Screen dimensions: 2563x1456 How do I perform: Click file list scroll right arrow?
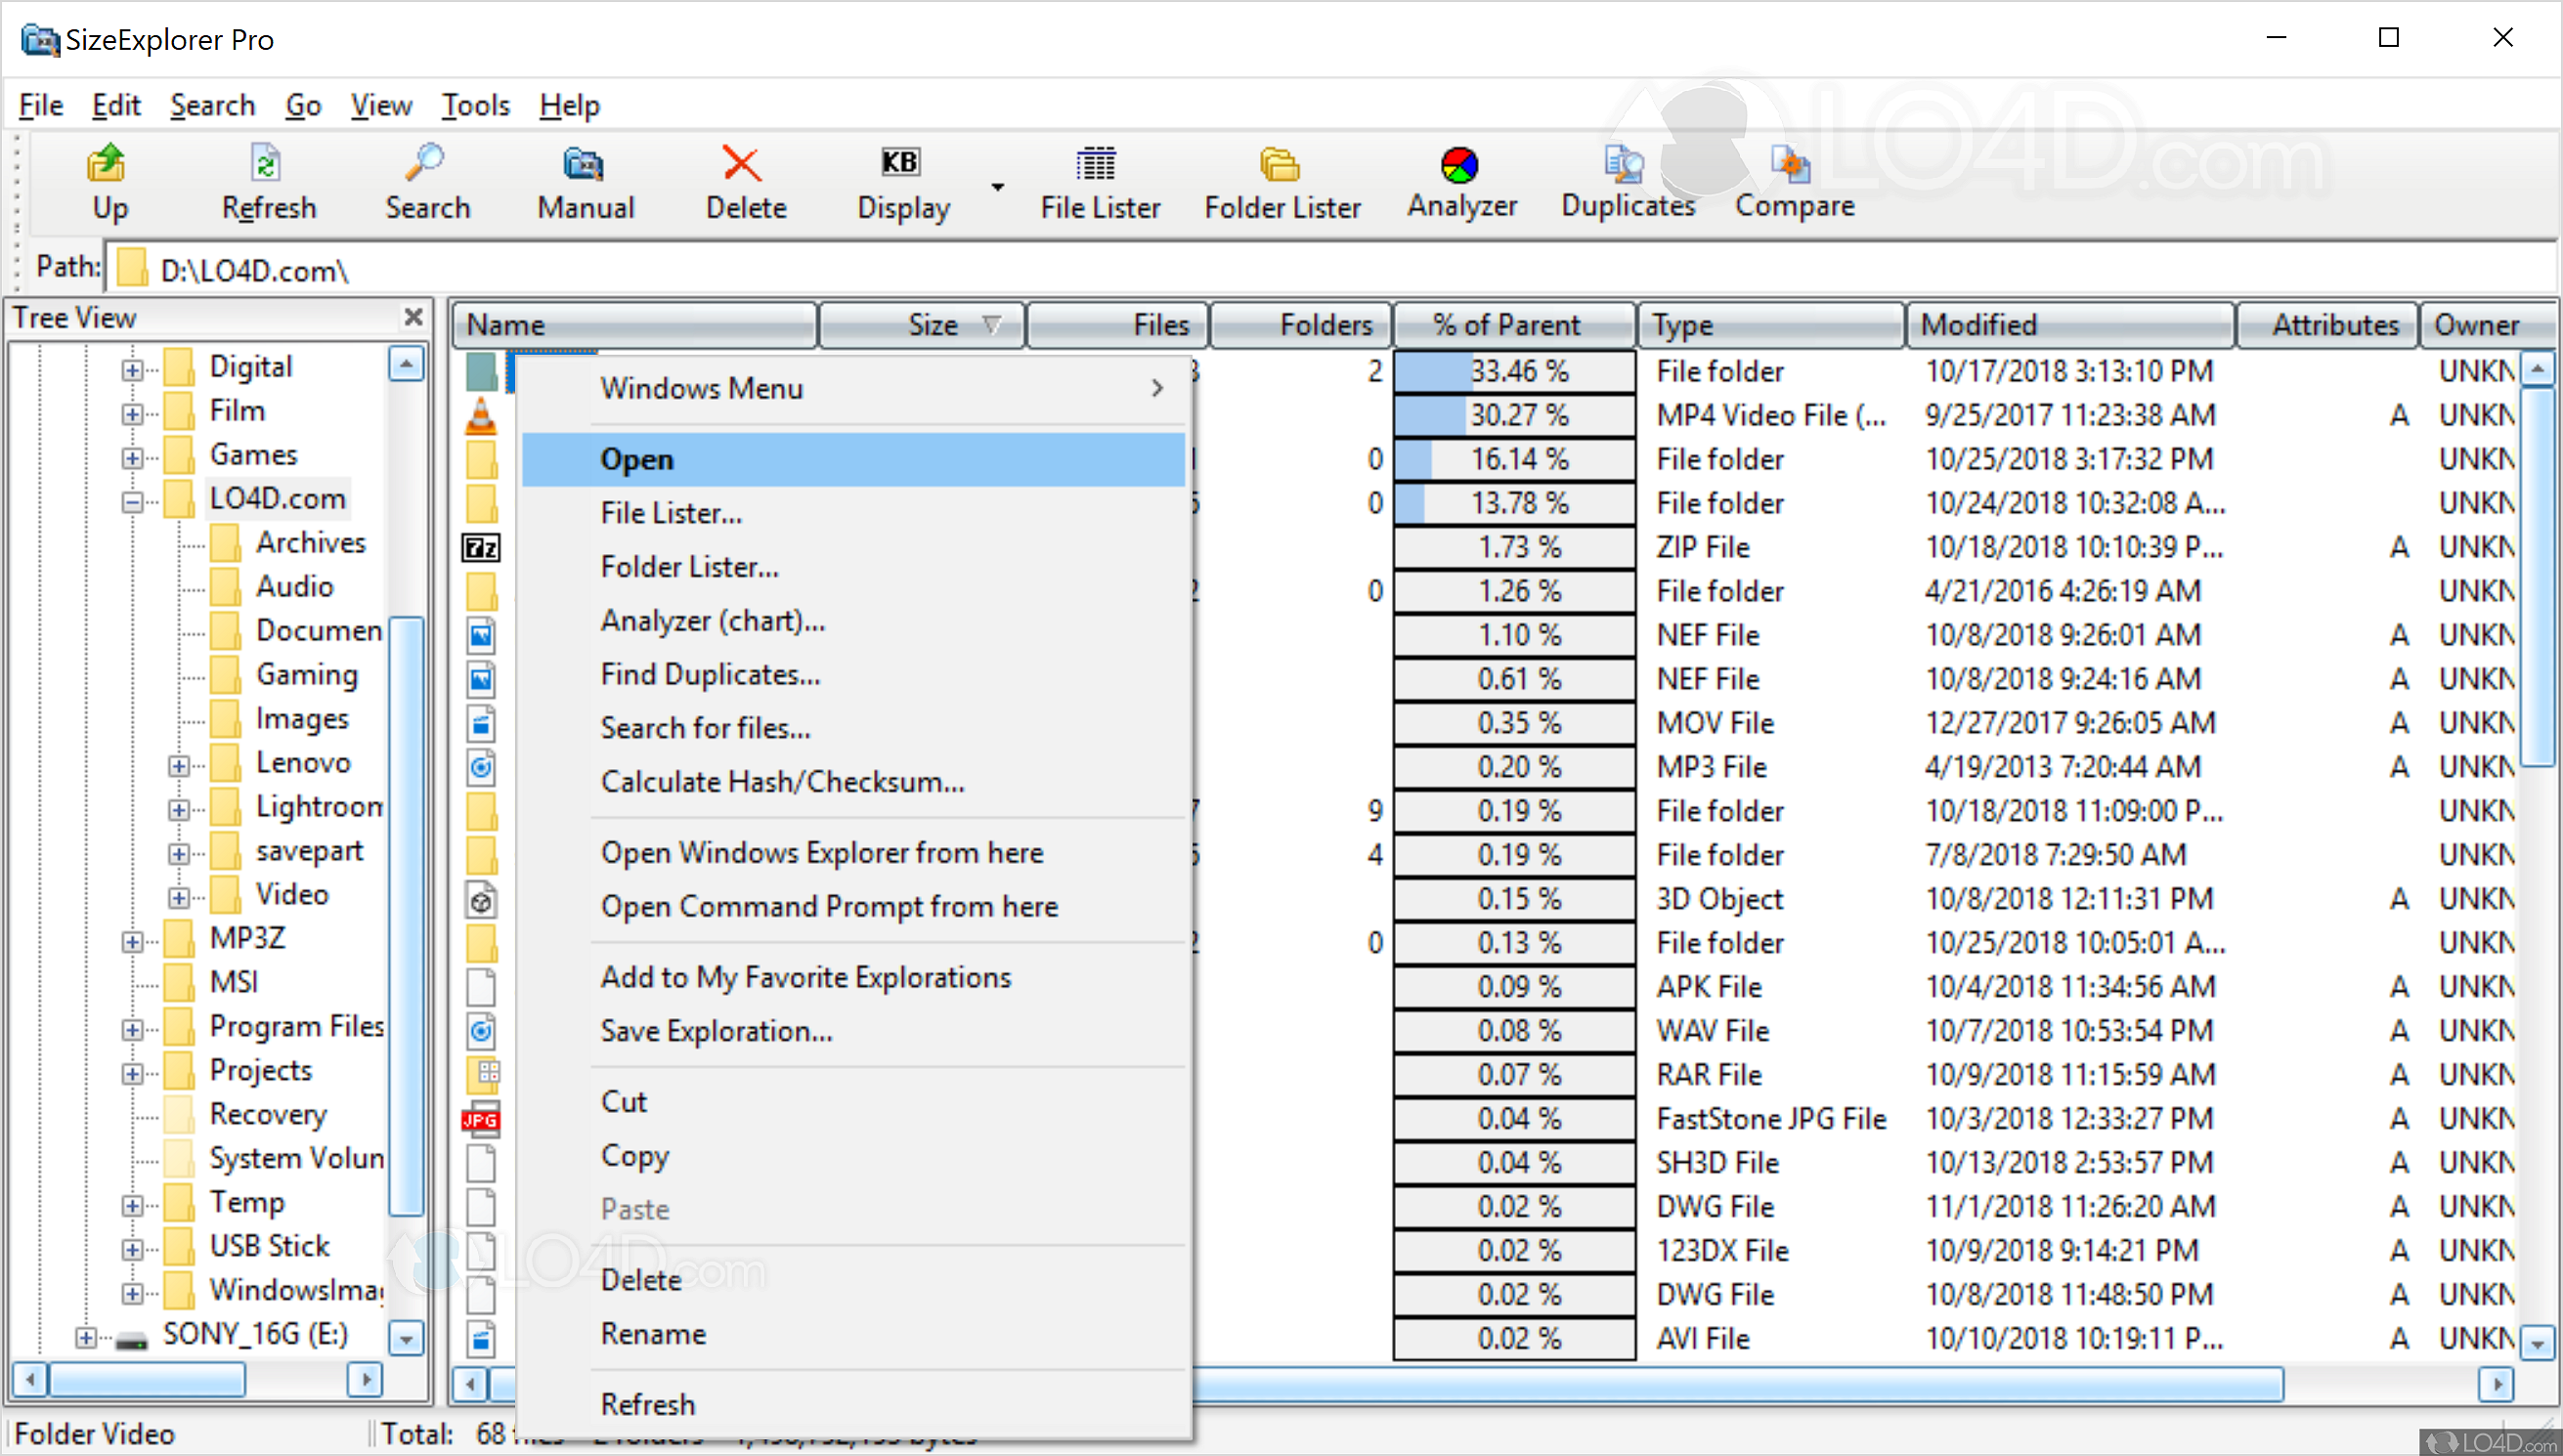tap(2497, 1385)
